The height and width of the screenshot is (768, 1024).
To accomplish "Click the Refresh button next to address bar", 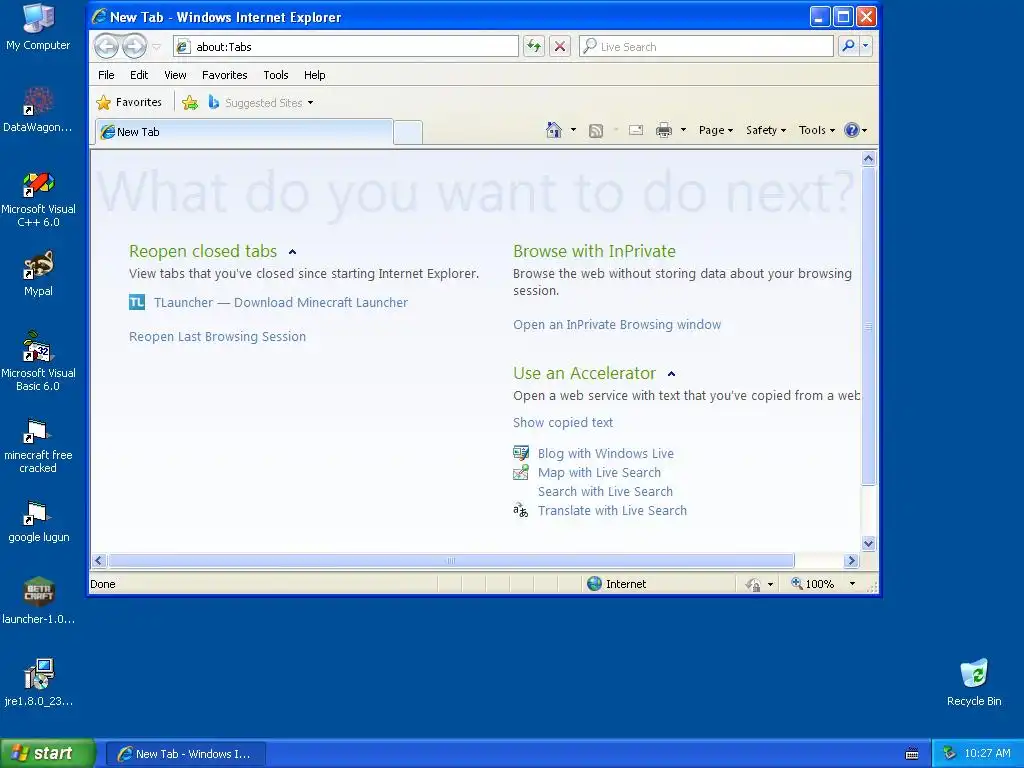I will tap(534, 46).
